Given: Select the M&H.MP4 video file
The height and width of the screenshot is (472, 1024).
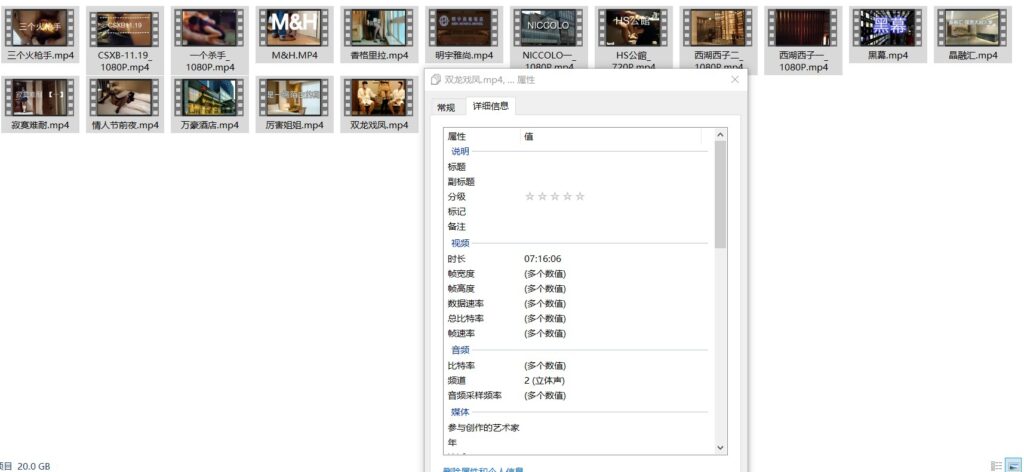Looking at the screenshot, I should 293,27.
